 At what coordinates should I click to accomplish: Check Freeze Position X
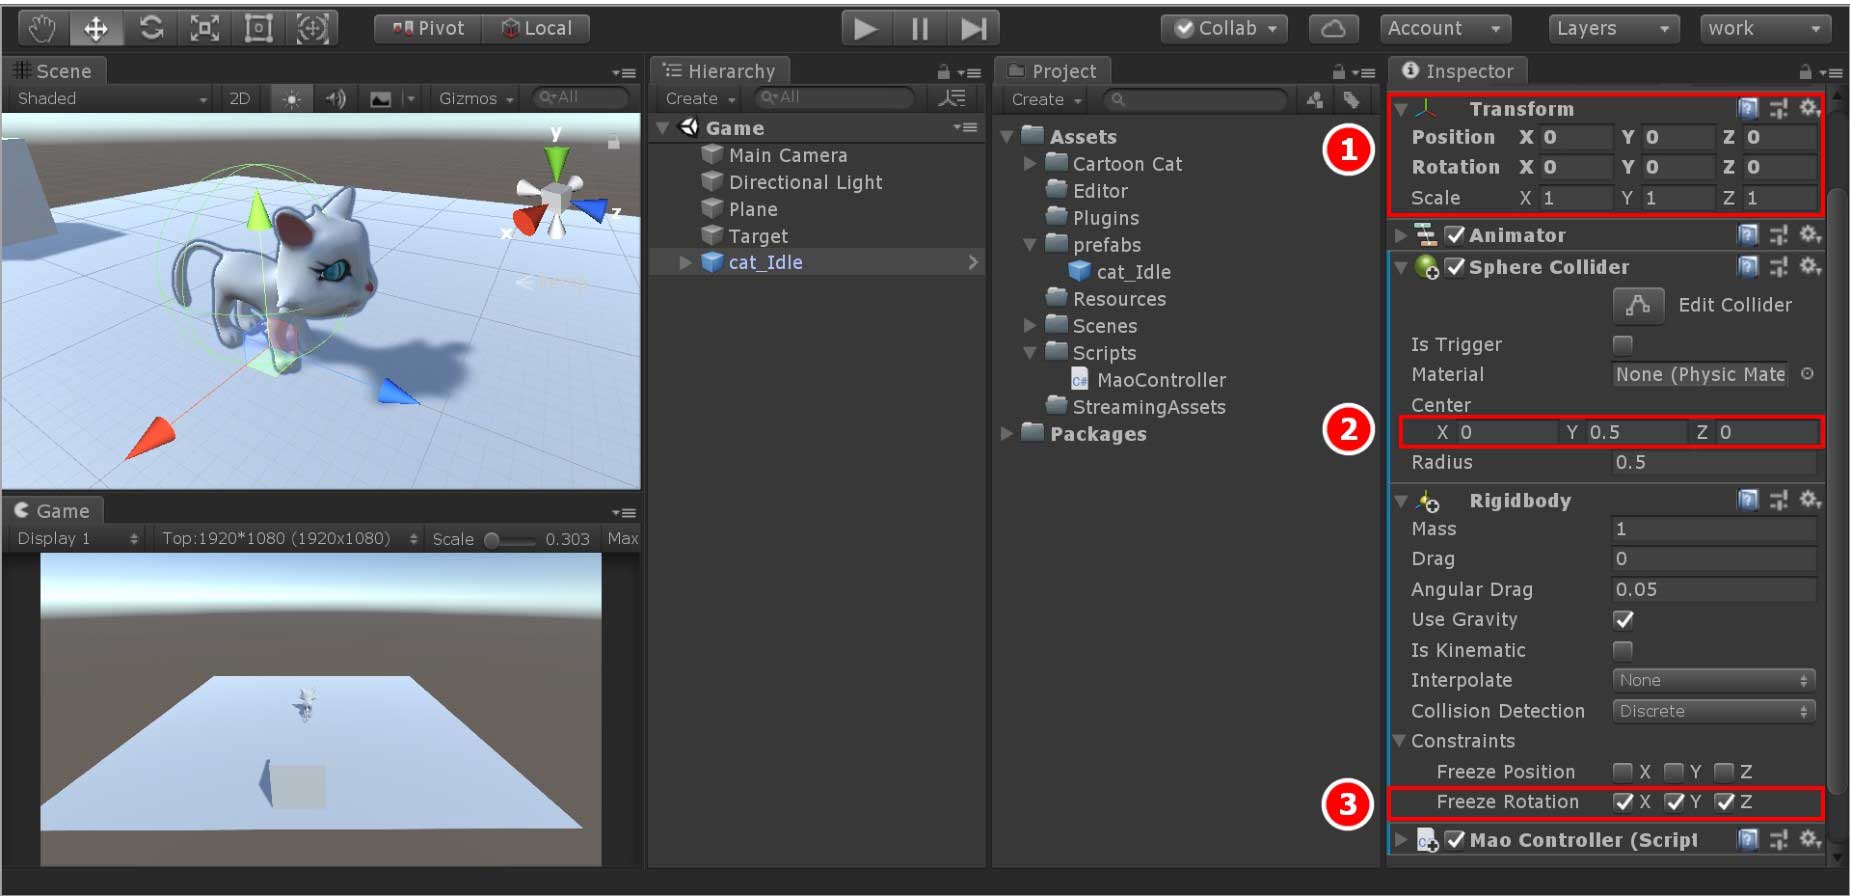(x=1623, y=772)
